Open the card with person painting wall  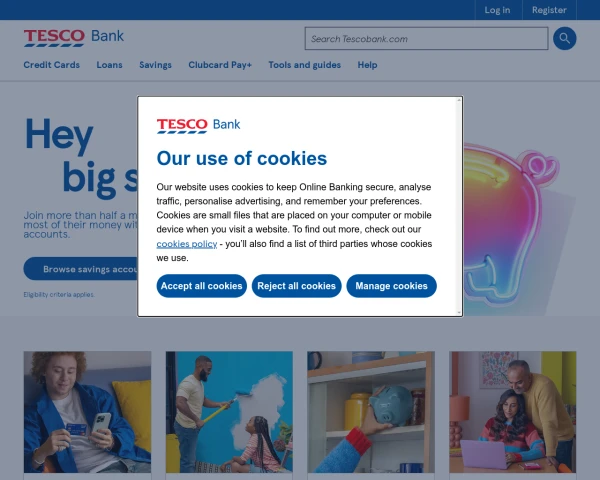click(229, 412)
